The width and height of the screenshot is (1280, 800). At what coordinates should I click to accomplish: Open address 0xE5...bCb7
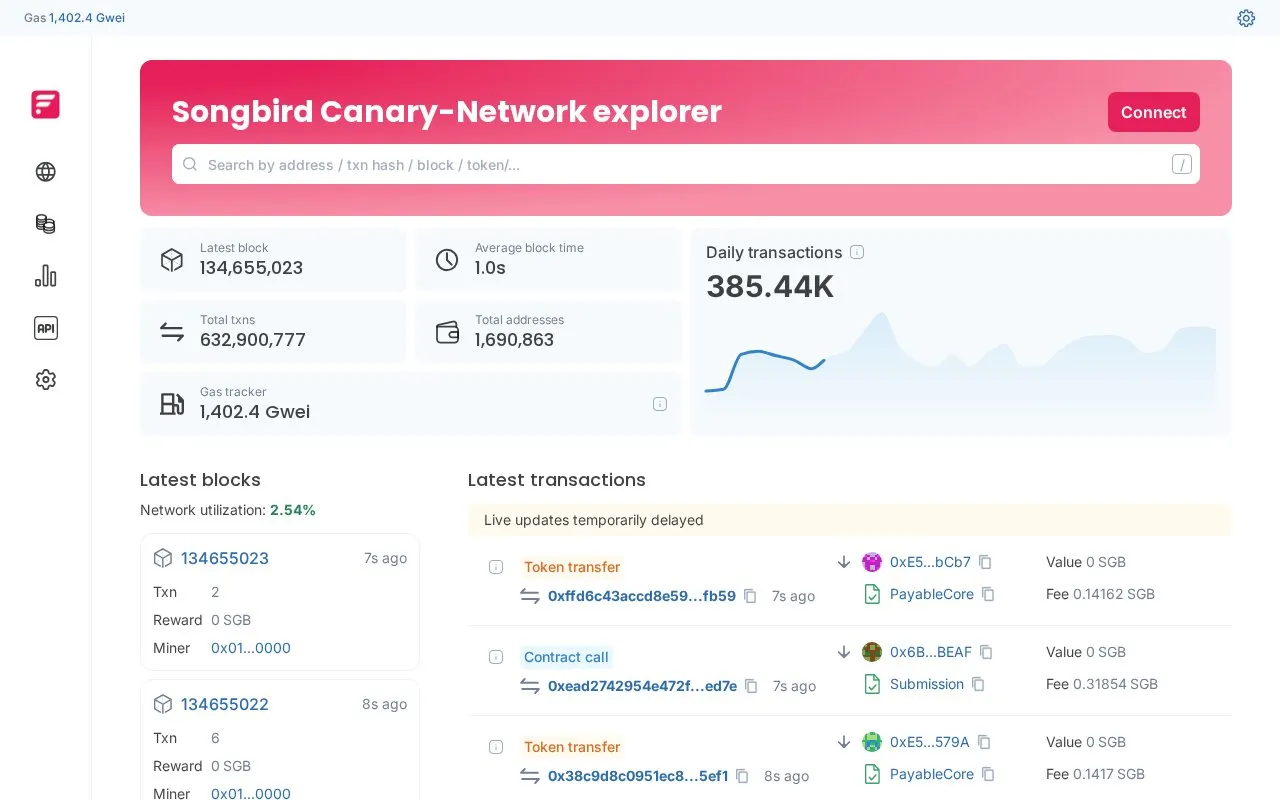(x=930, y=562)
